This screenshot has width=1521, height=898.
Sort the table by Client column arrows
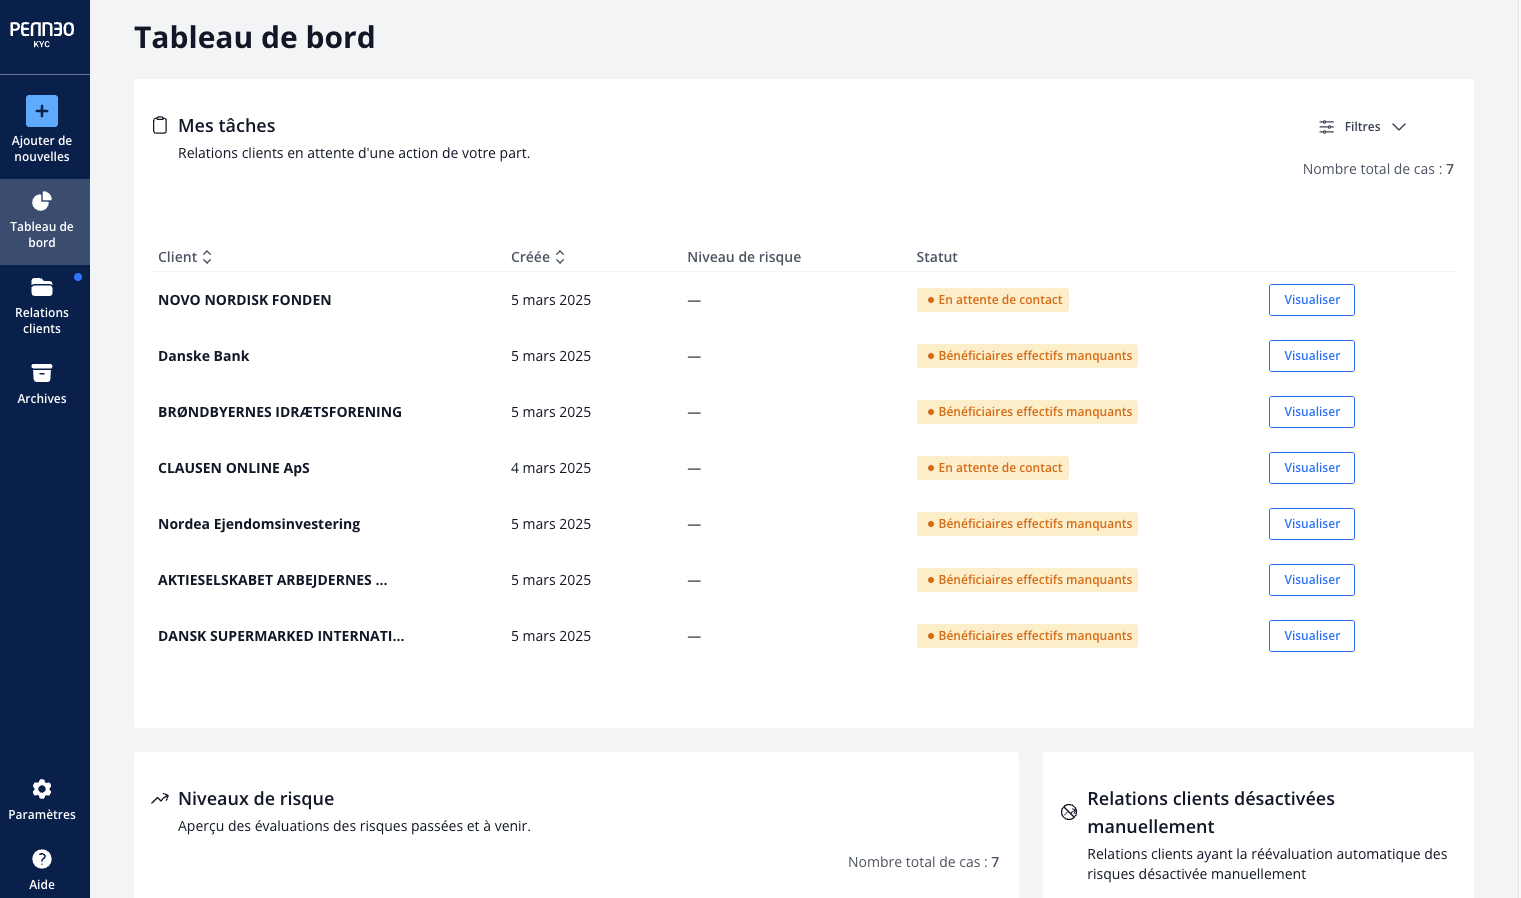(x=207, y=257)
